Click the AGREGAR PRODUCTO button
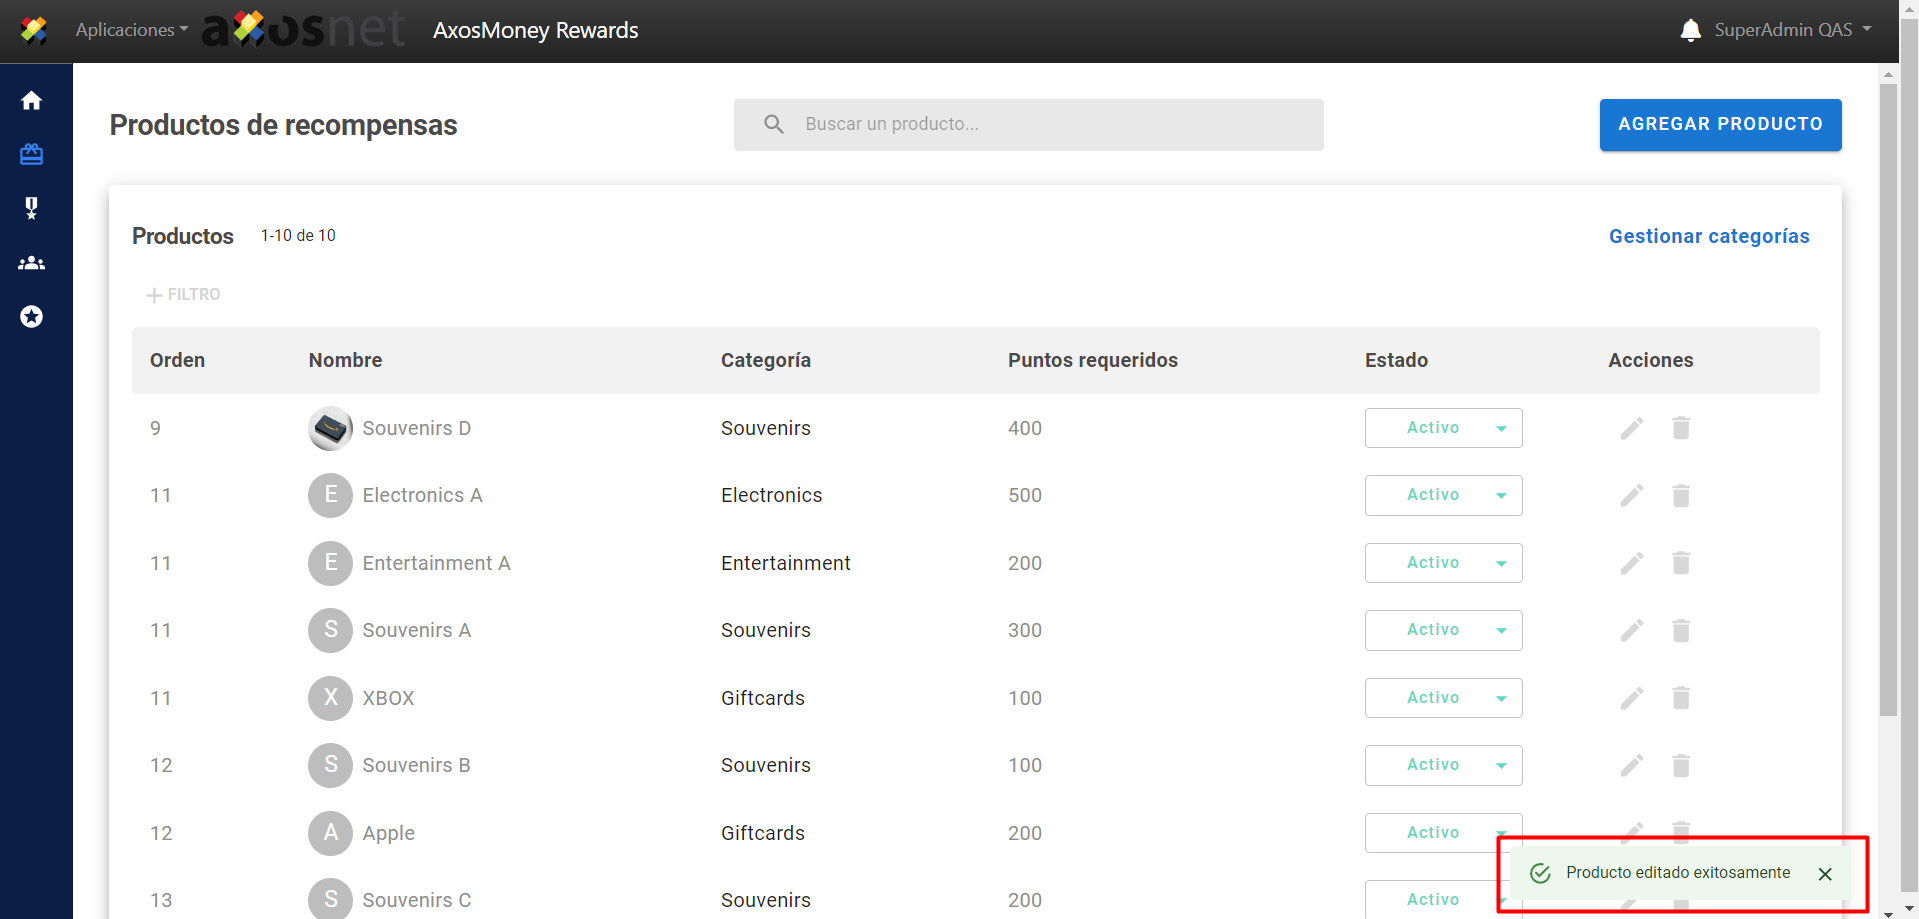This screenshot has width=1919, height=919. click(x=1720, y=125)
